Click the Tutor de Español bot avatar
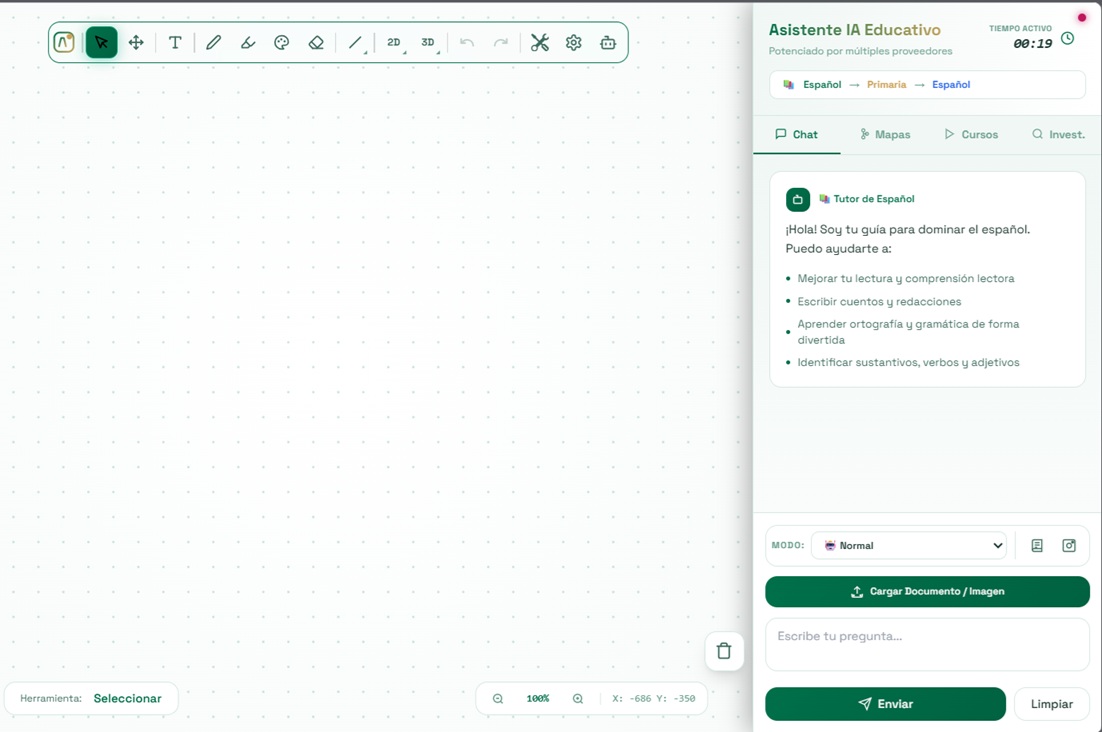This screenshot has height=732, width=1102. click(798, 200)
